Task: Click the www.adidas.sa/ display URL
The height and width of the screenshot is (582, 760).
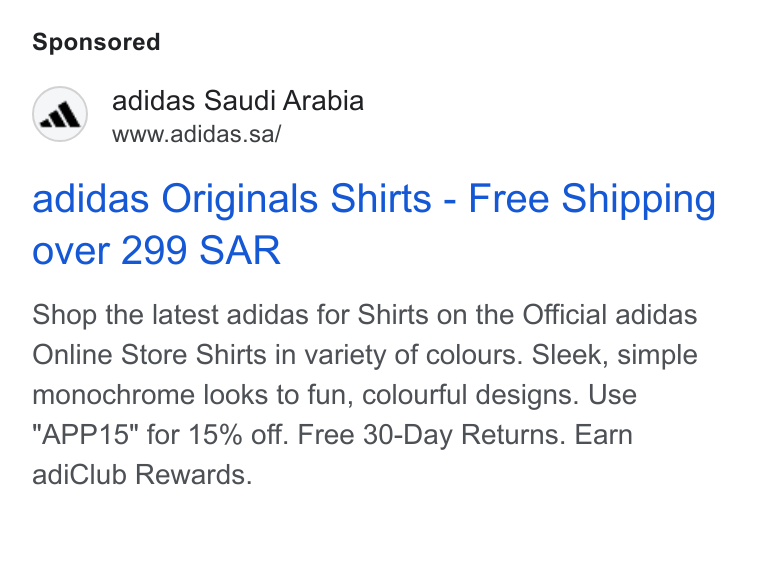Action: [x=196, y=134]
